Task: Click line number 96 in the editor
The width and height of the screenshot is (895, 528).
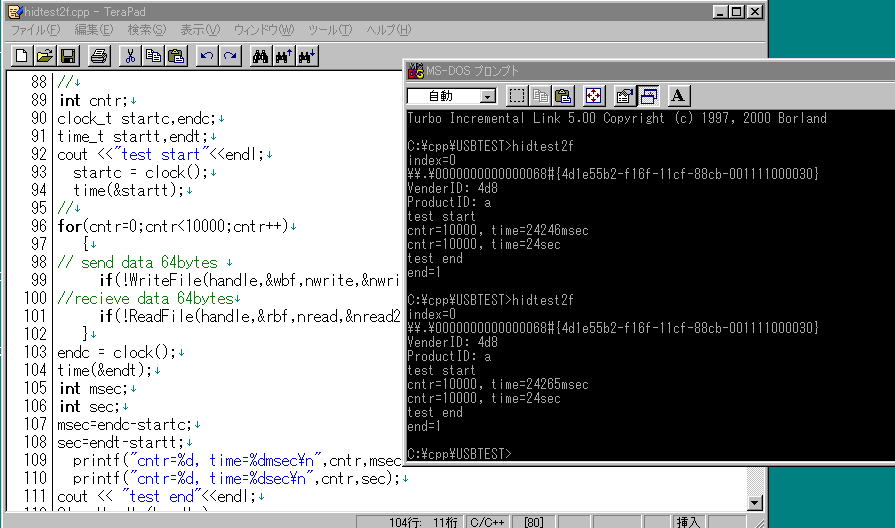Action: [x=39, y=226]
